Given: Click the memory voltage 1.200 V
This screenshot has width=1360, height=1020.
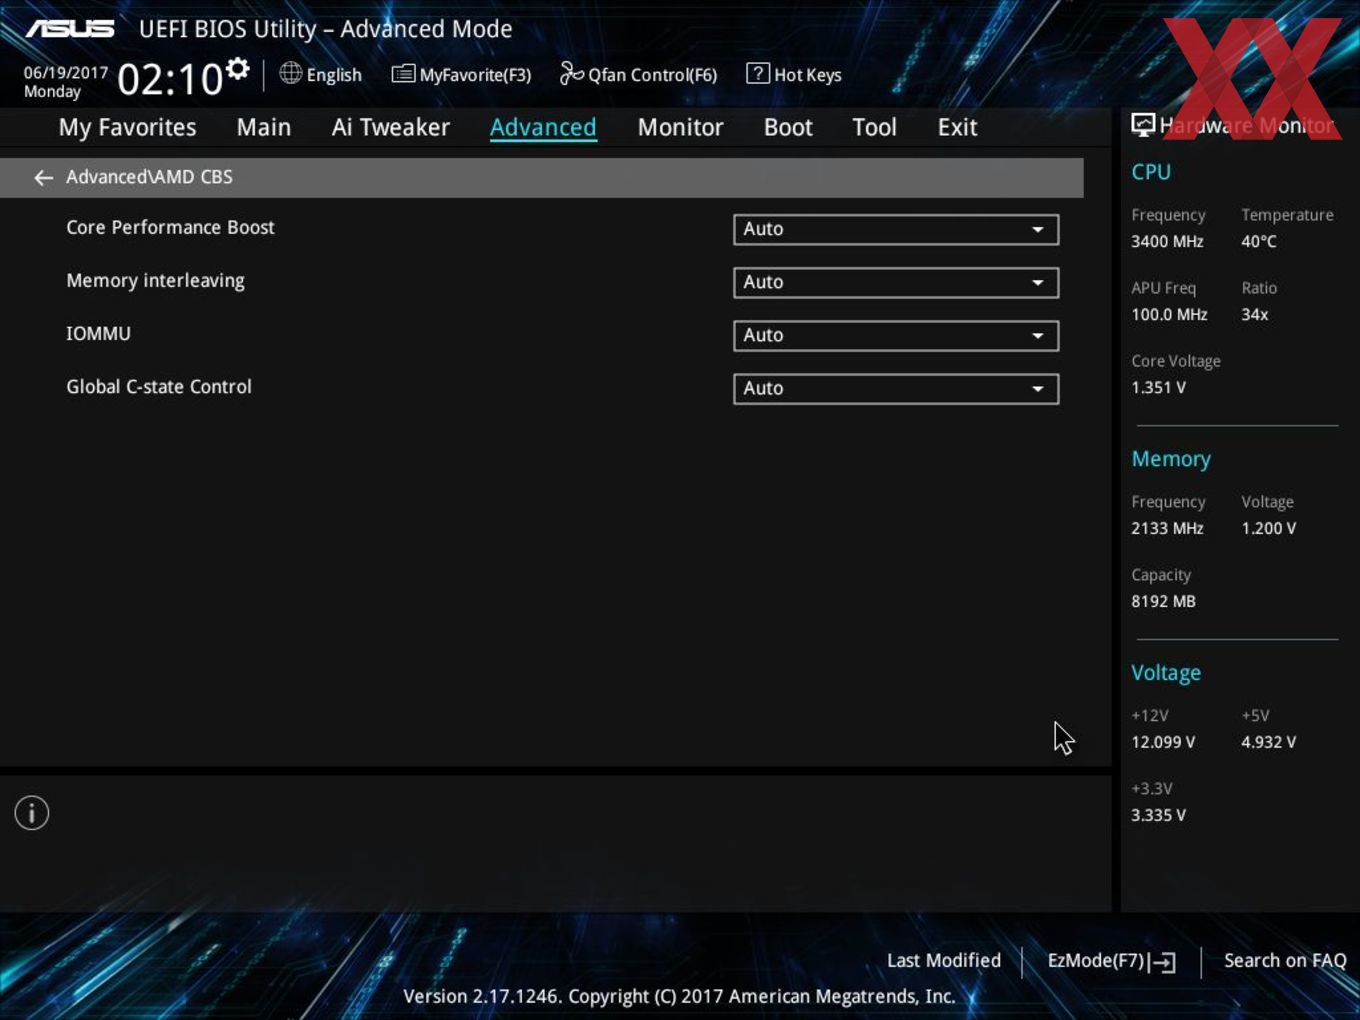Looking at the screenshot, I should [1268, 528].
